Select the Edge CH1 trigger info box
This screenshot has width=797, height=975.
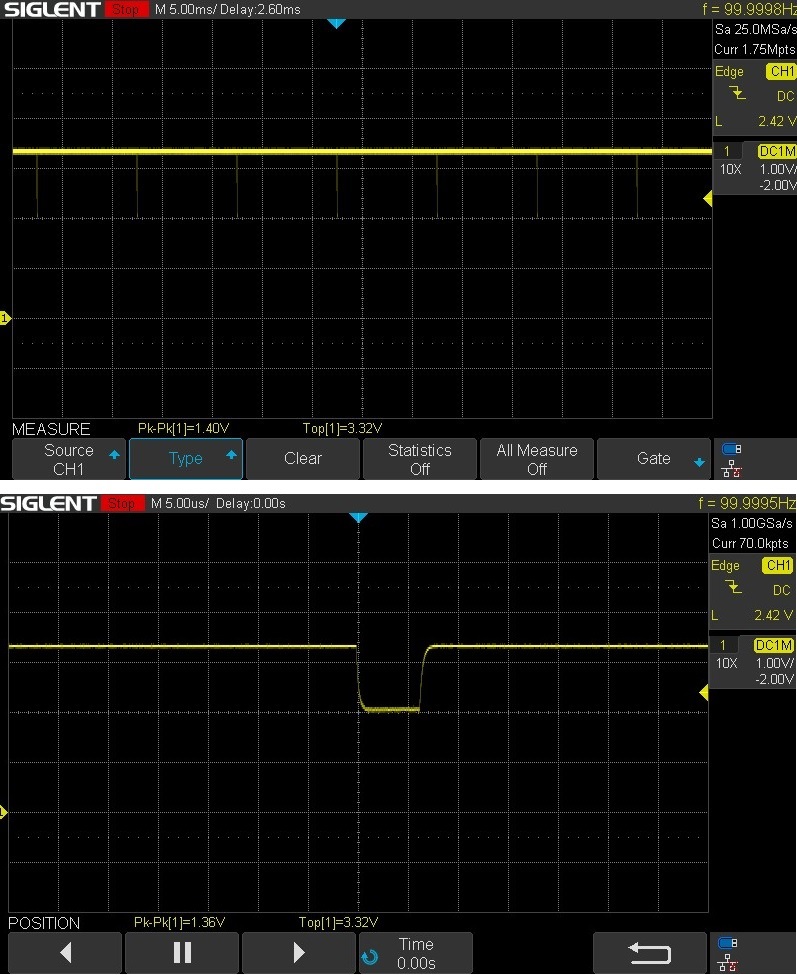[x=755, y=96]
